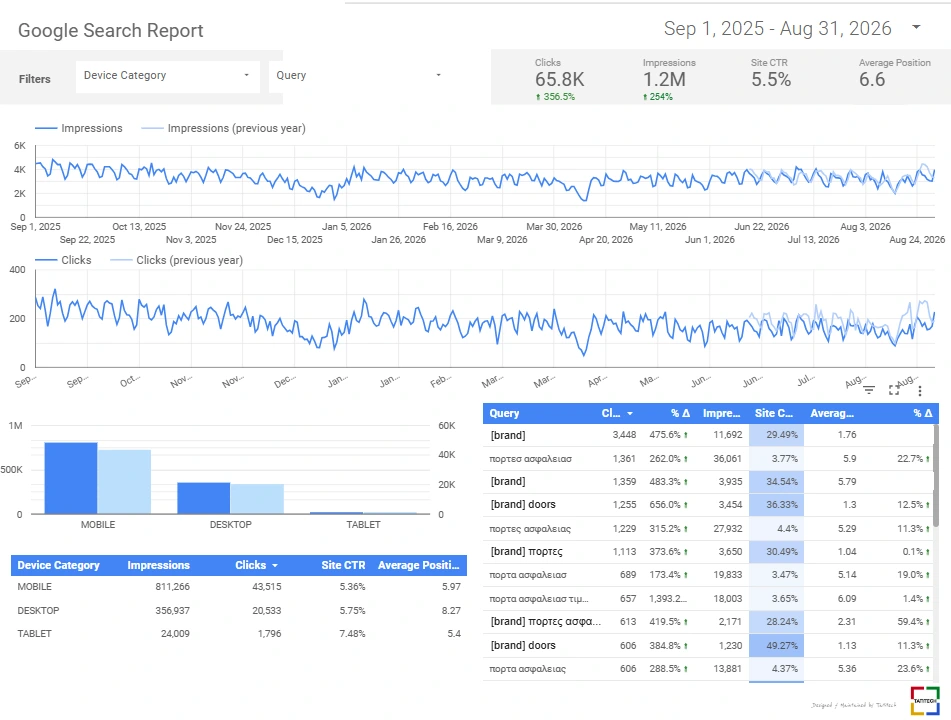Click sort arrow next to Clicks header
The image size is (951, 720).
[275, 565]
